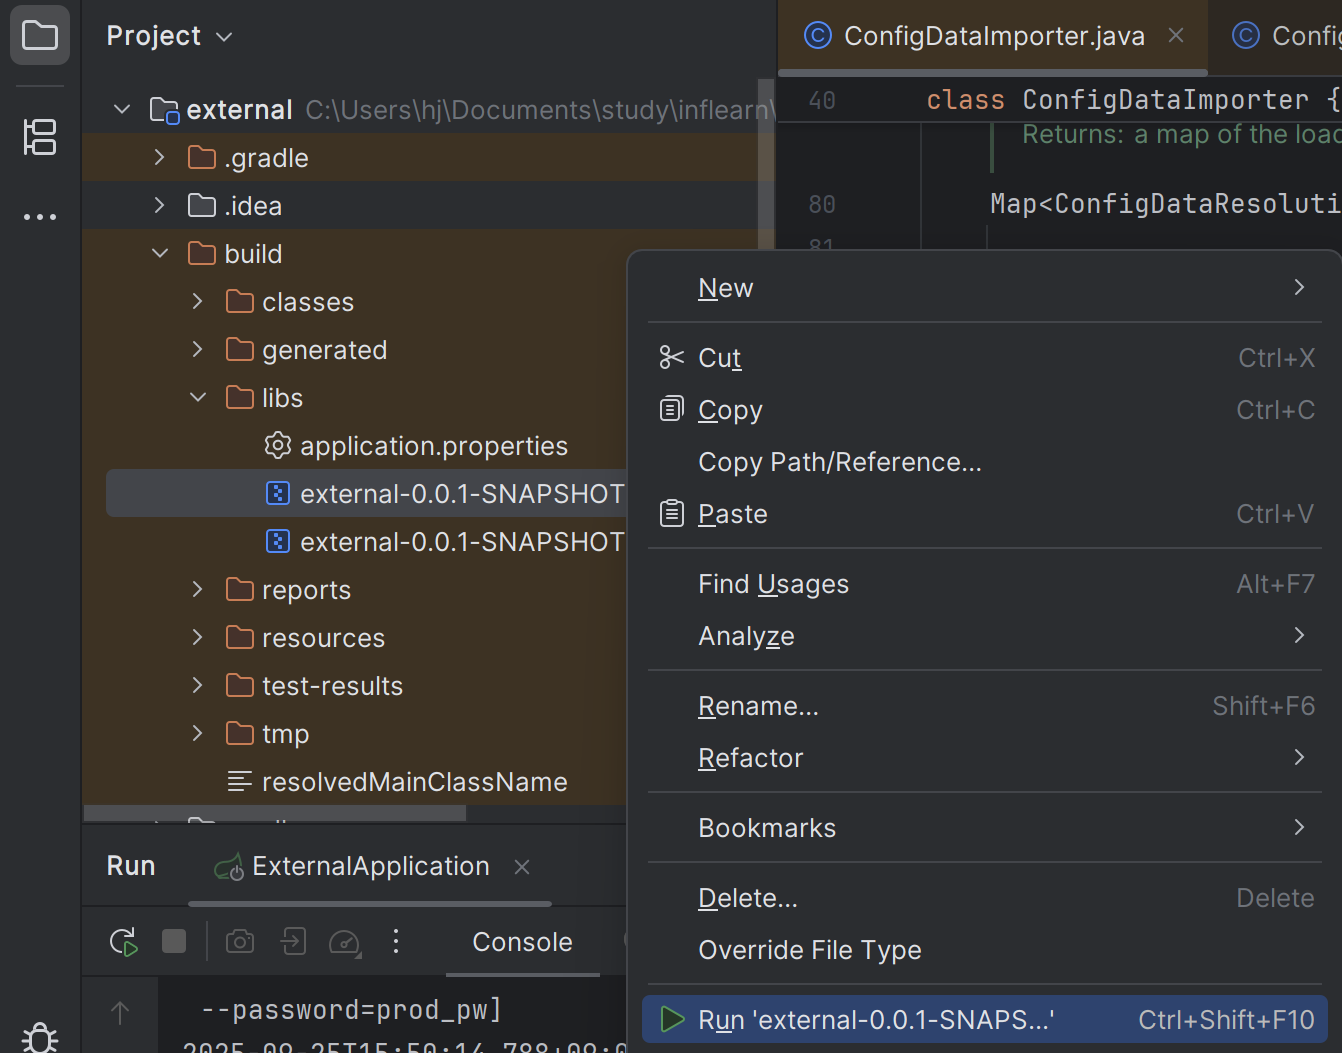
Task: Switch to the ConfigDataImporter.java tab
Action: (x=993, y=36)
